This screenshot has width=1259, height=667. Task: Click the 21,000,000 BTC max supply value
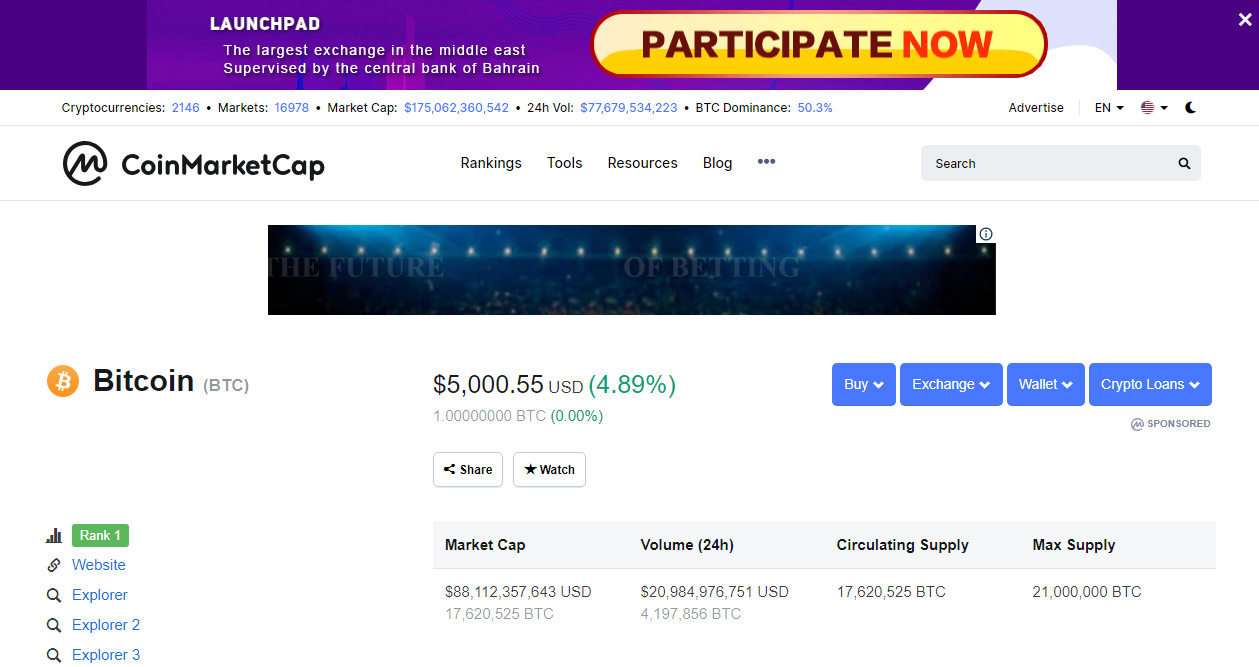[1087, 592]
